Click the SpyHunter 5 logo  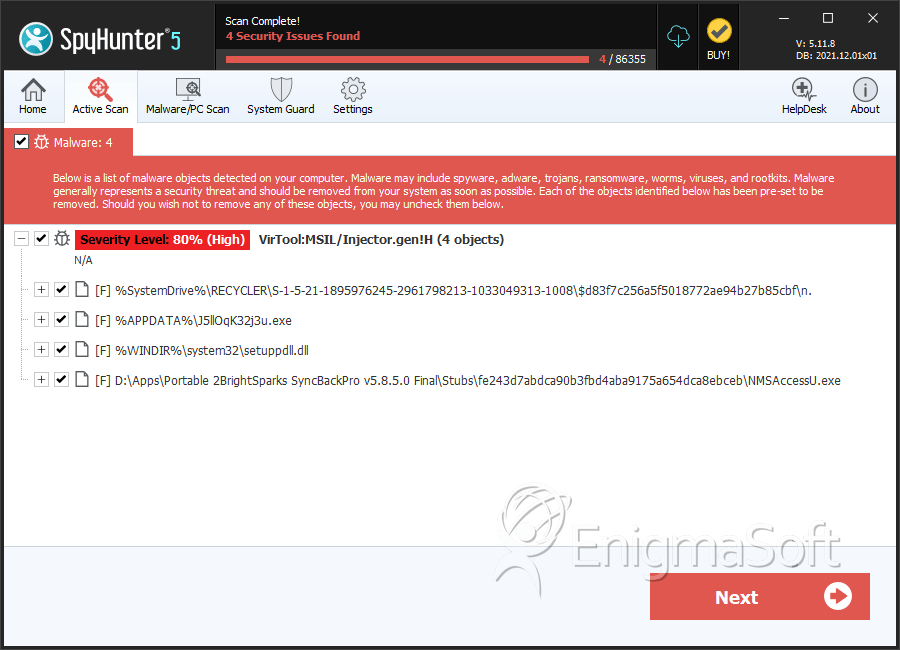100,39
